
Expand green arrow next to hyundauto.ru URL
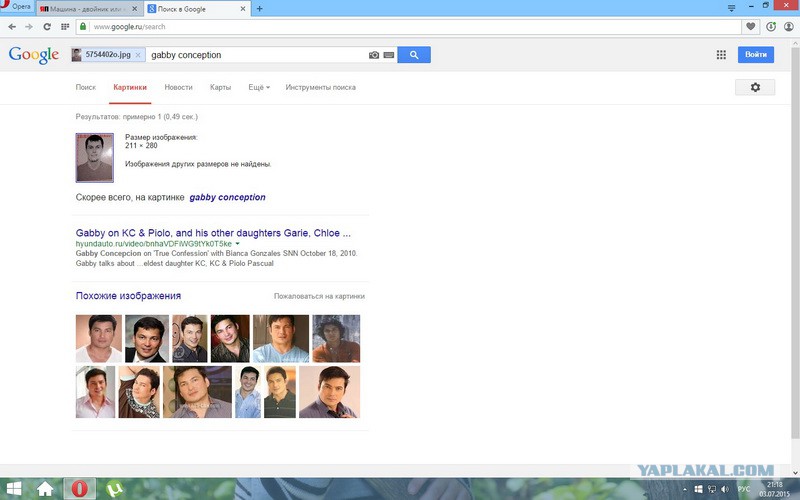click(237, 244)
